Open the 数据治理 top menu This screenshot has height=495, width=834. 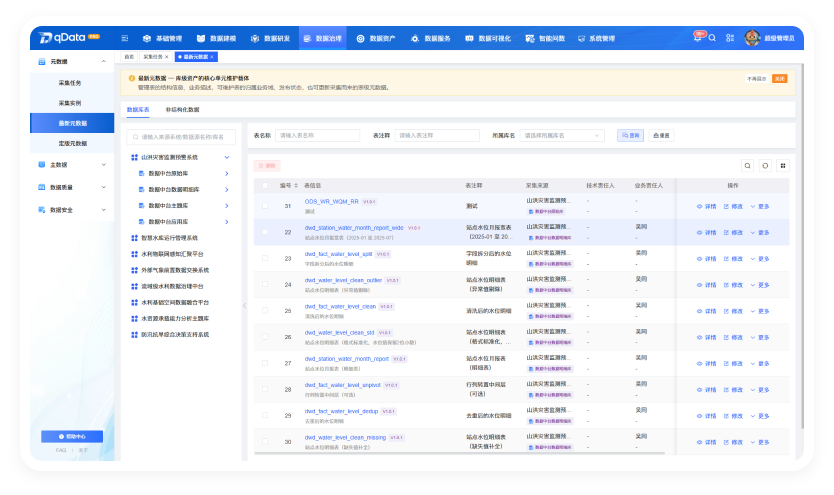tap(323, 38)
